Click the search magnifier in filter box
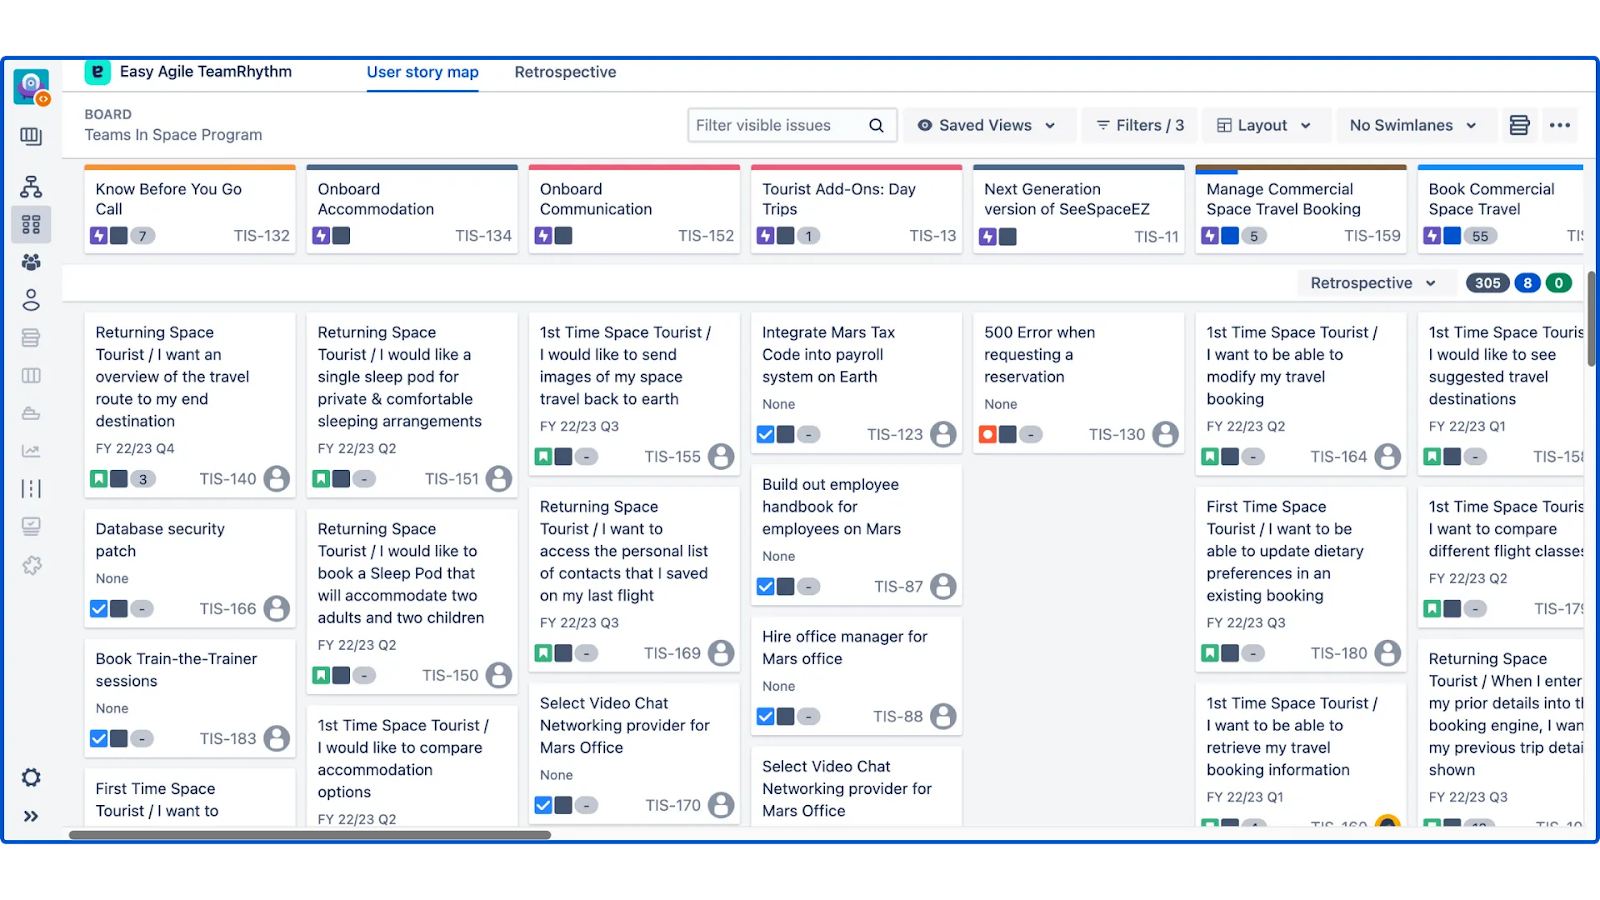The image size is (1600, 900). point(876,125)
